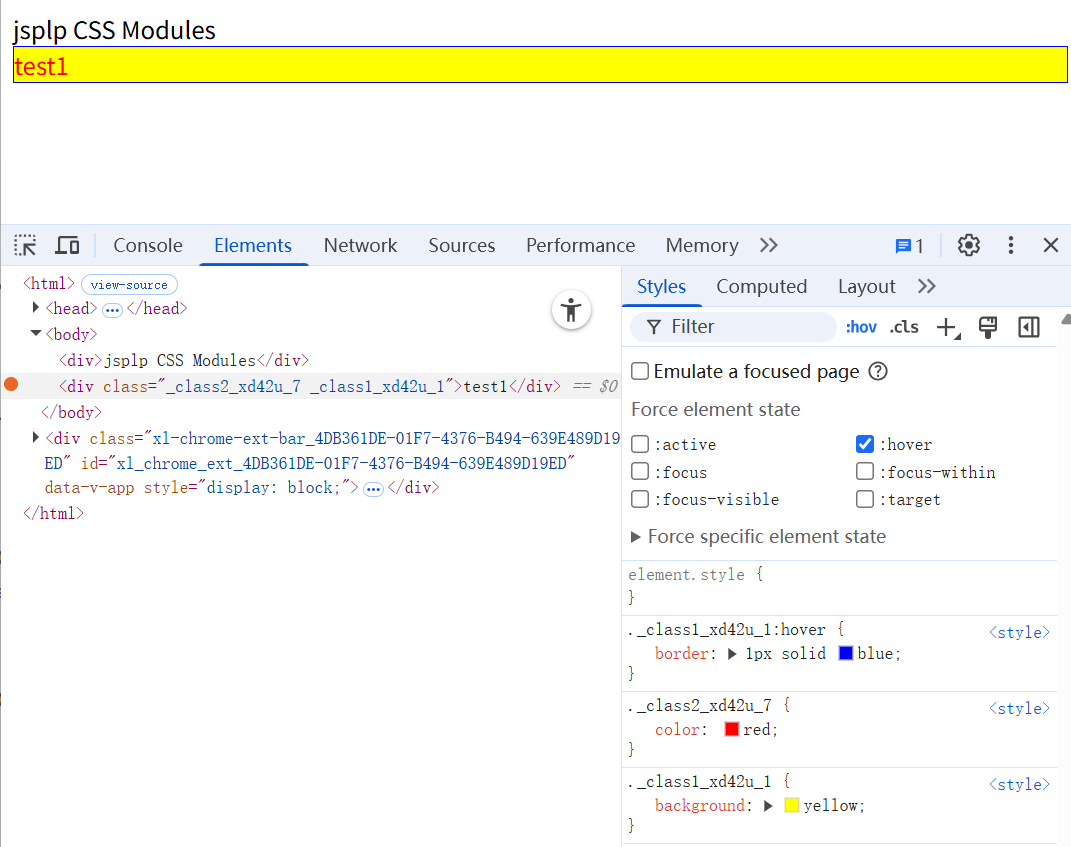1071x847 pixels.
Task: Click into the Styles Filter field
Action: pyautogui.click(x=740, y=327)
